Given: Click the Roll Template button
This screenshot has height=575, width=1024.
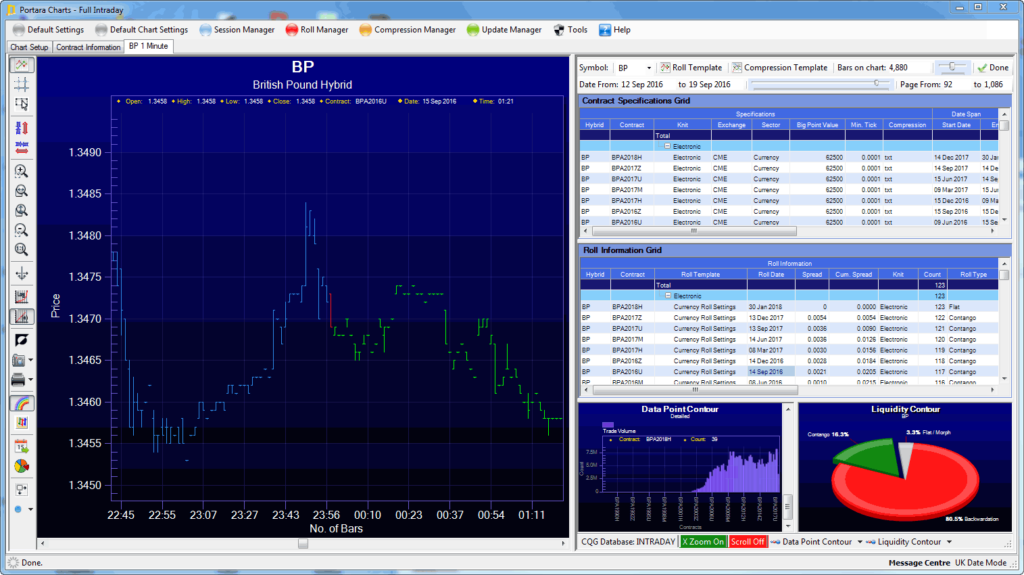Looking at the screenshot, I should (x=691, y=67).
